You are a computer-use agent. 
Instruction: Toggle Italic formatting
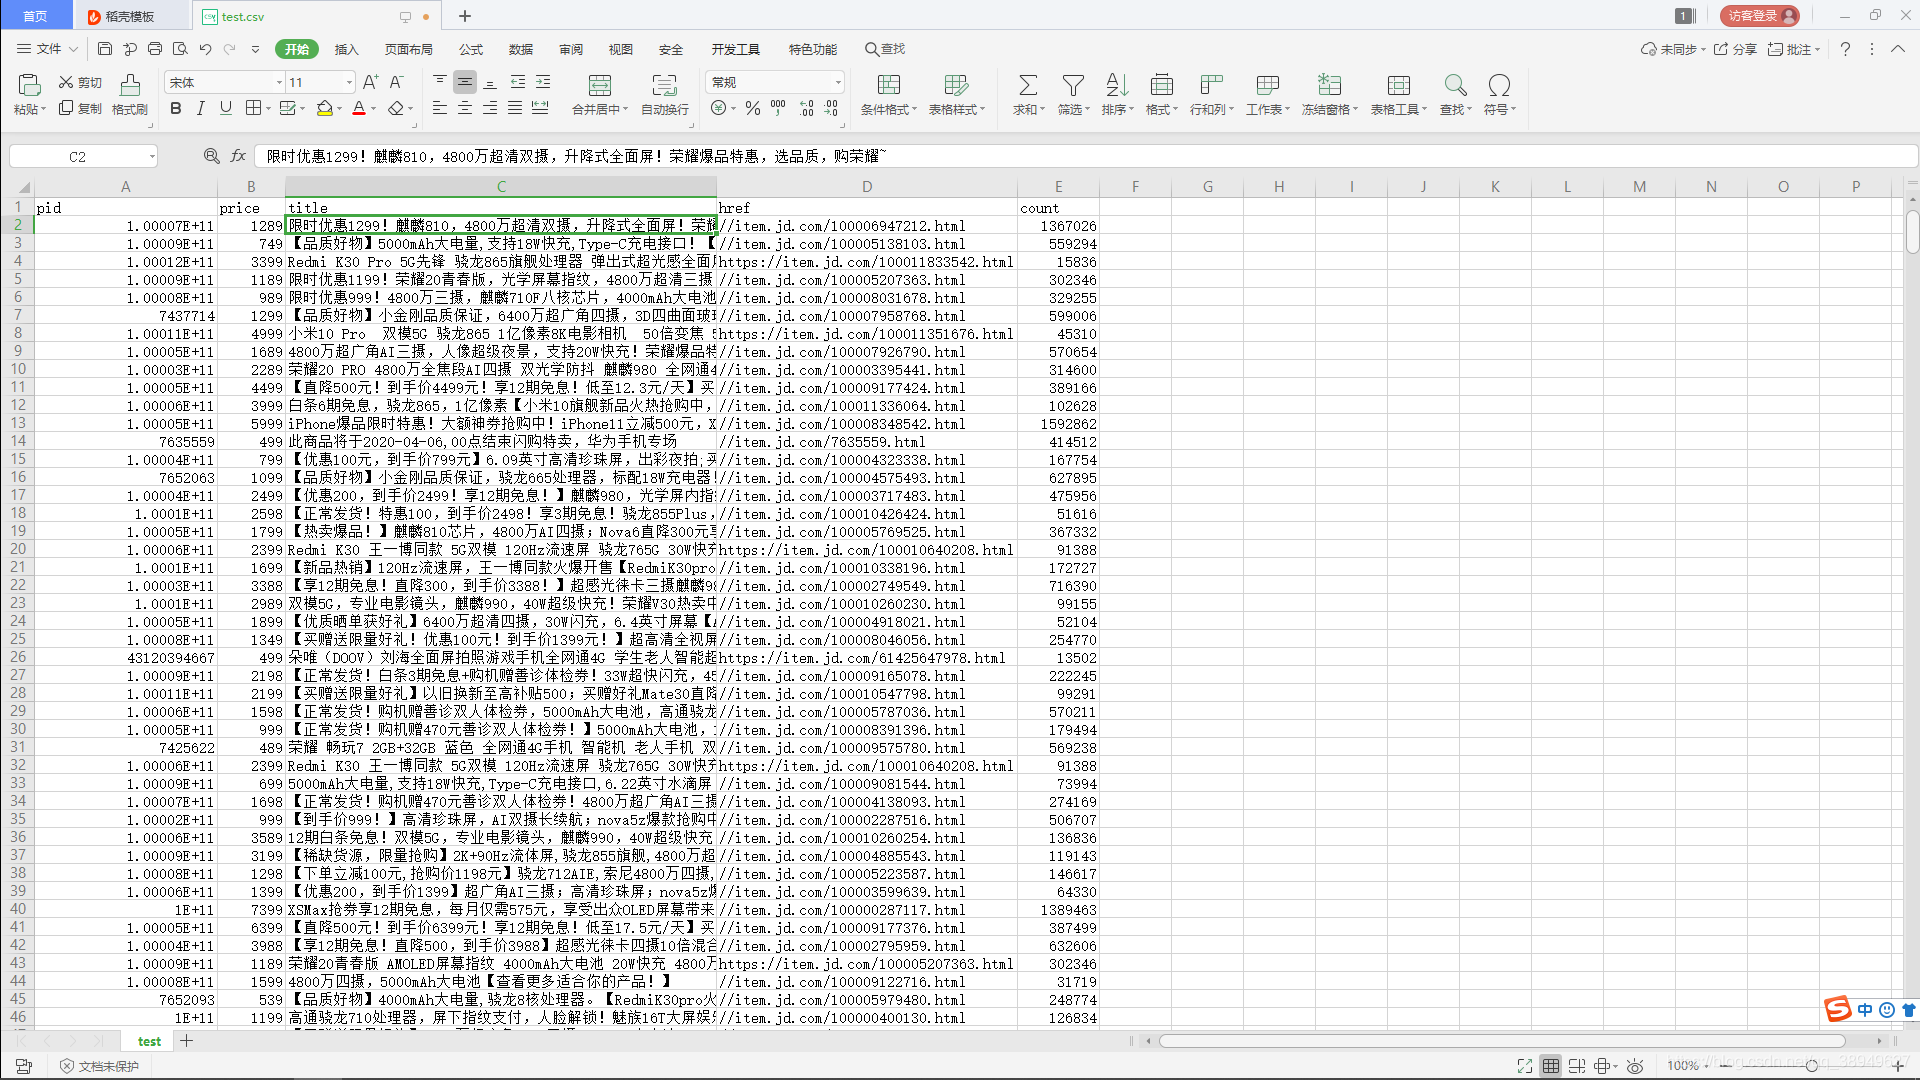(201, 108)
